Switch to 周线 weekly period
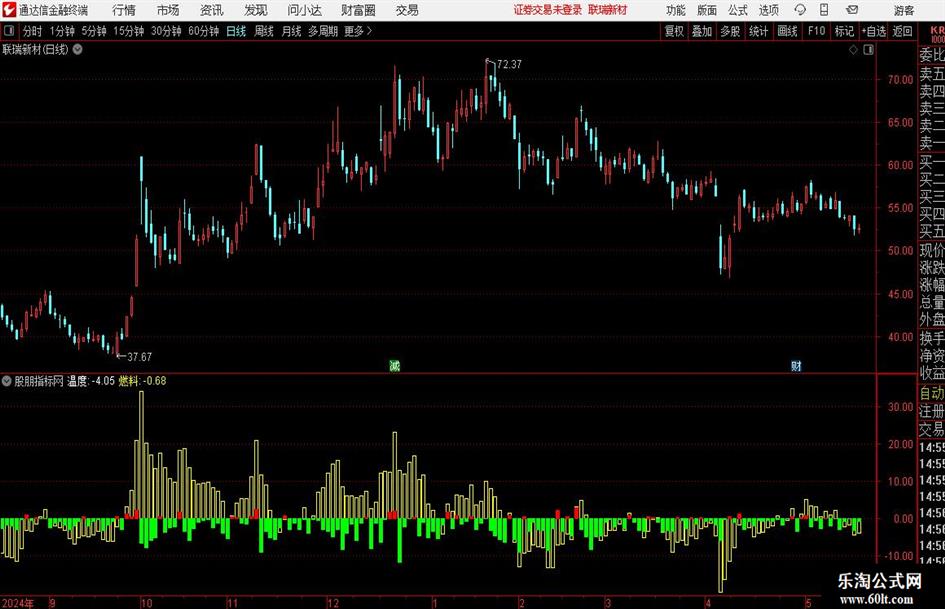945x609 pixels. tap(263, 31)
